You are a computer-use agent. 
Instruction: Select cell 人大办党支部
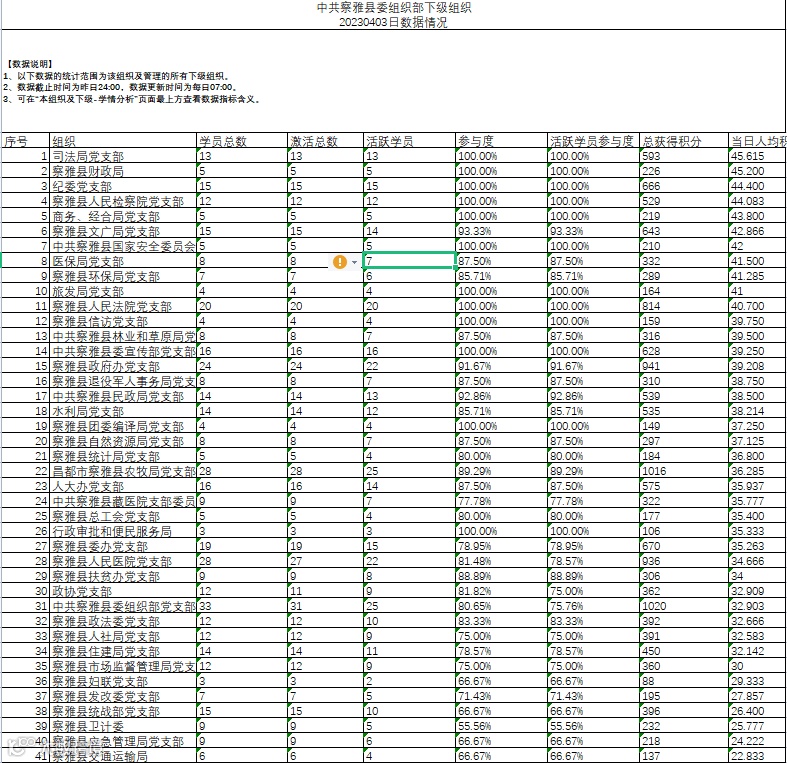coord(123,486)
